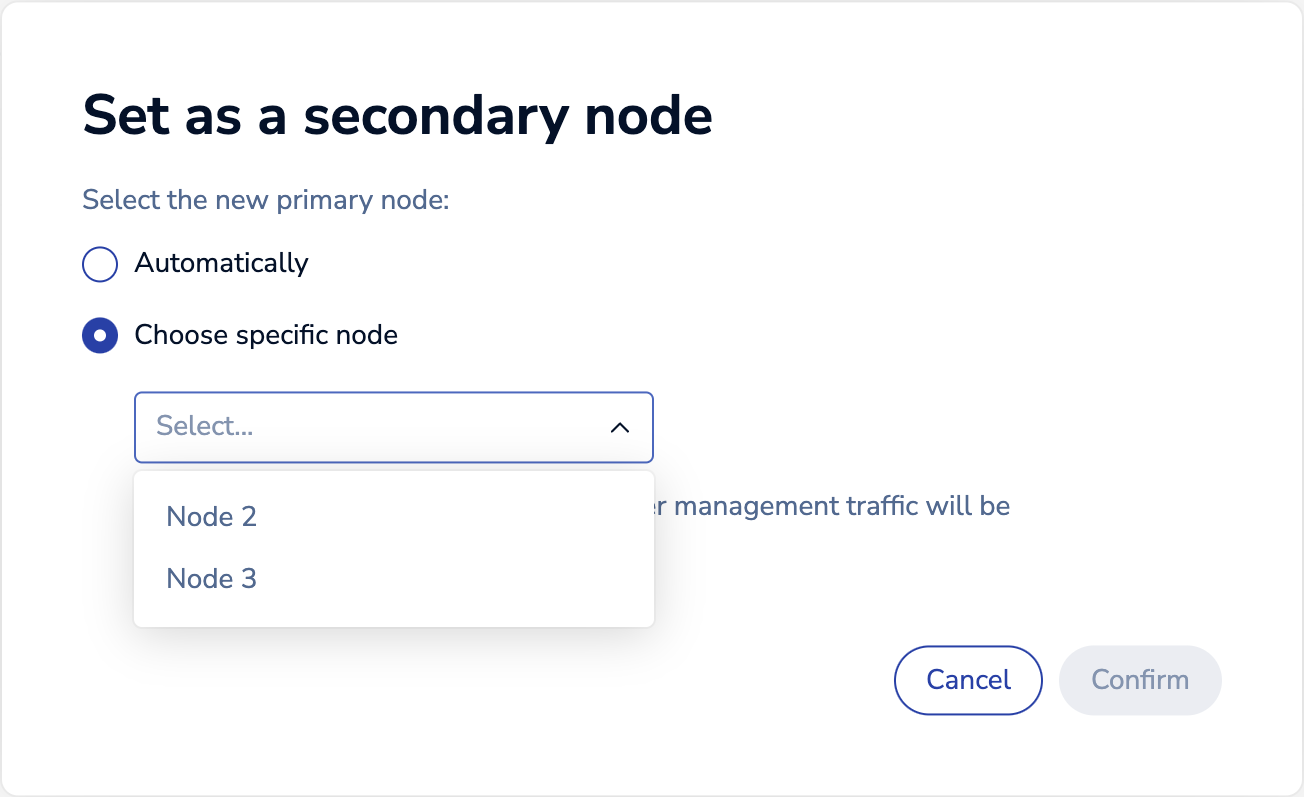Collapse the dropdown using the chevron icon
The image size is (1304, 797).
click(620, 427)
